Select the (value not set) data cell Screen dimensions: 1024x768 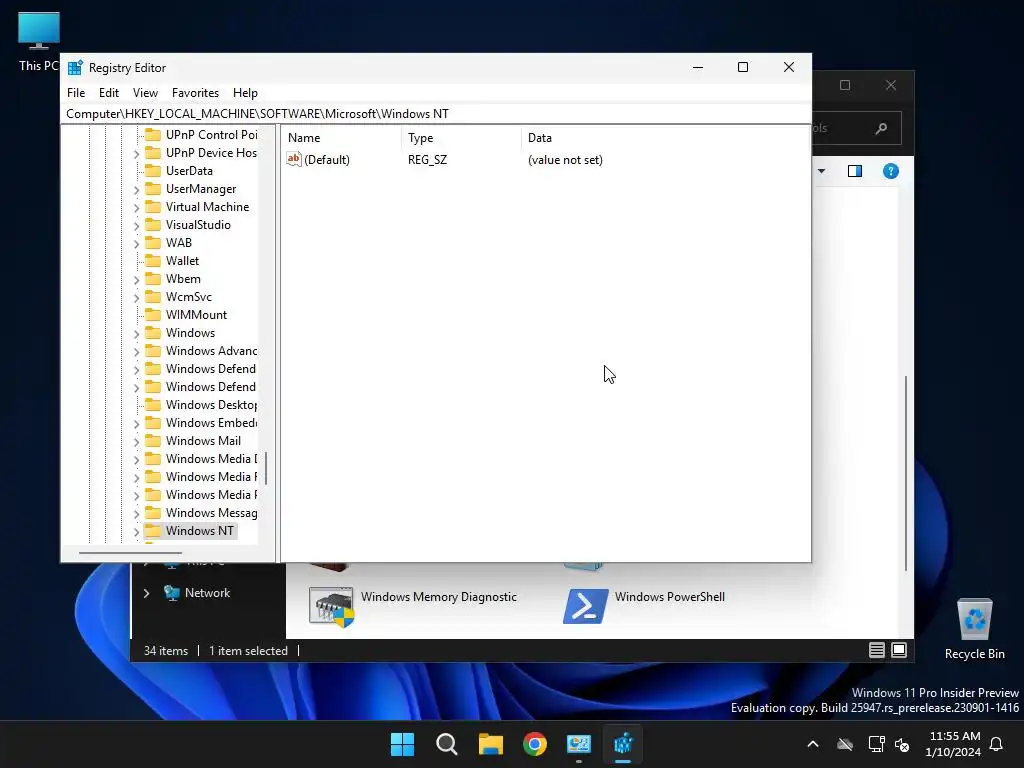click(x=565, y=159)
